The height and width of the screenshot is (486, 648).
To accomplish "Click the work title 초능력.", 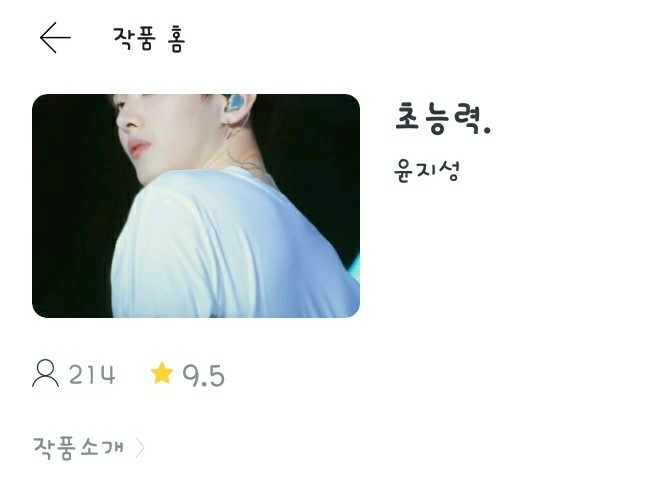I will [443, 119].
